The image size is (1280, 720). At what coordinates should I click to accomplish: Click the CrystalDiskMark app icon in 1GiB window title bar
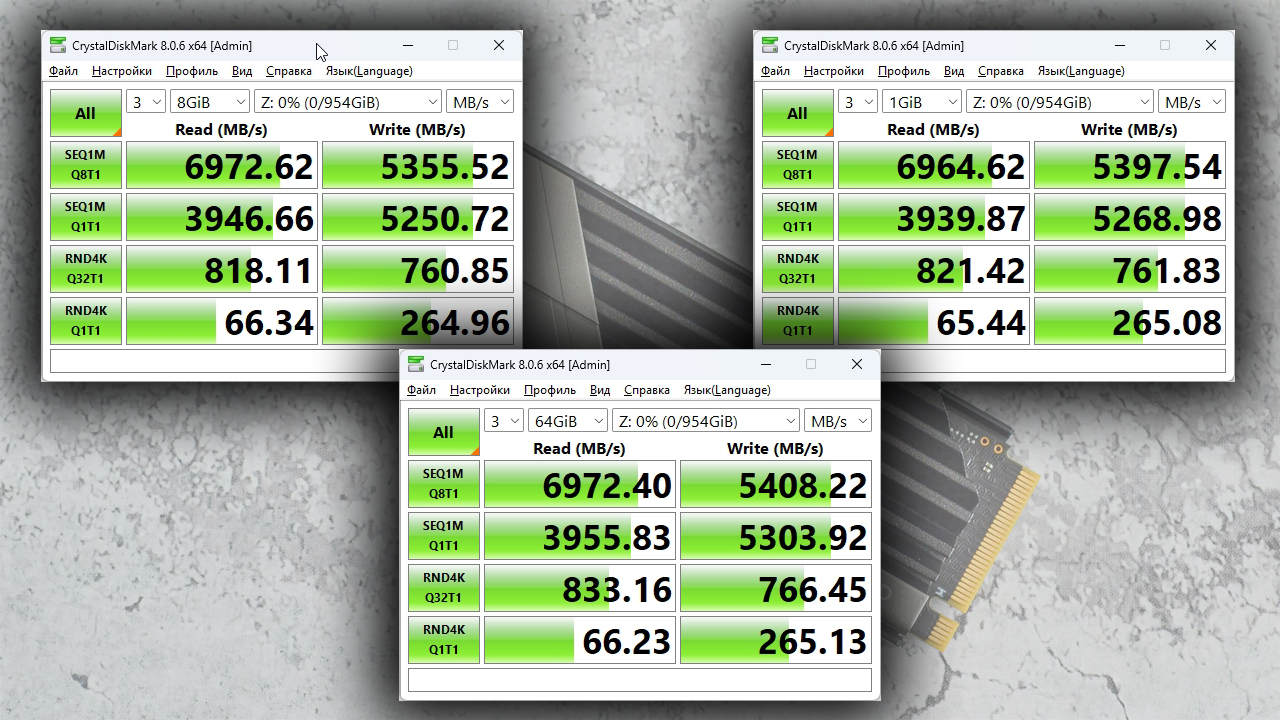tap(770, 45)
